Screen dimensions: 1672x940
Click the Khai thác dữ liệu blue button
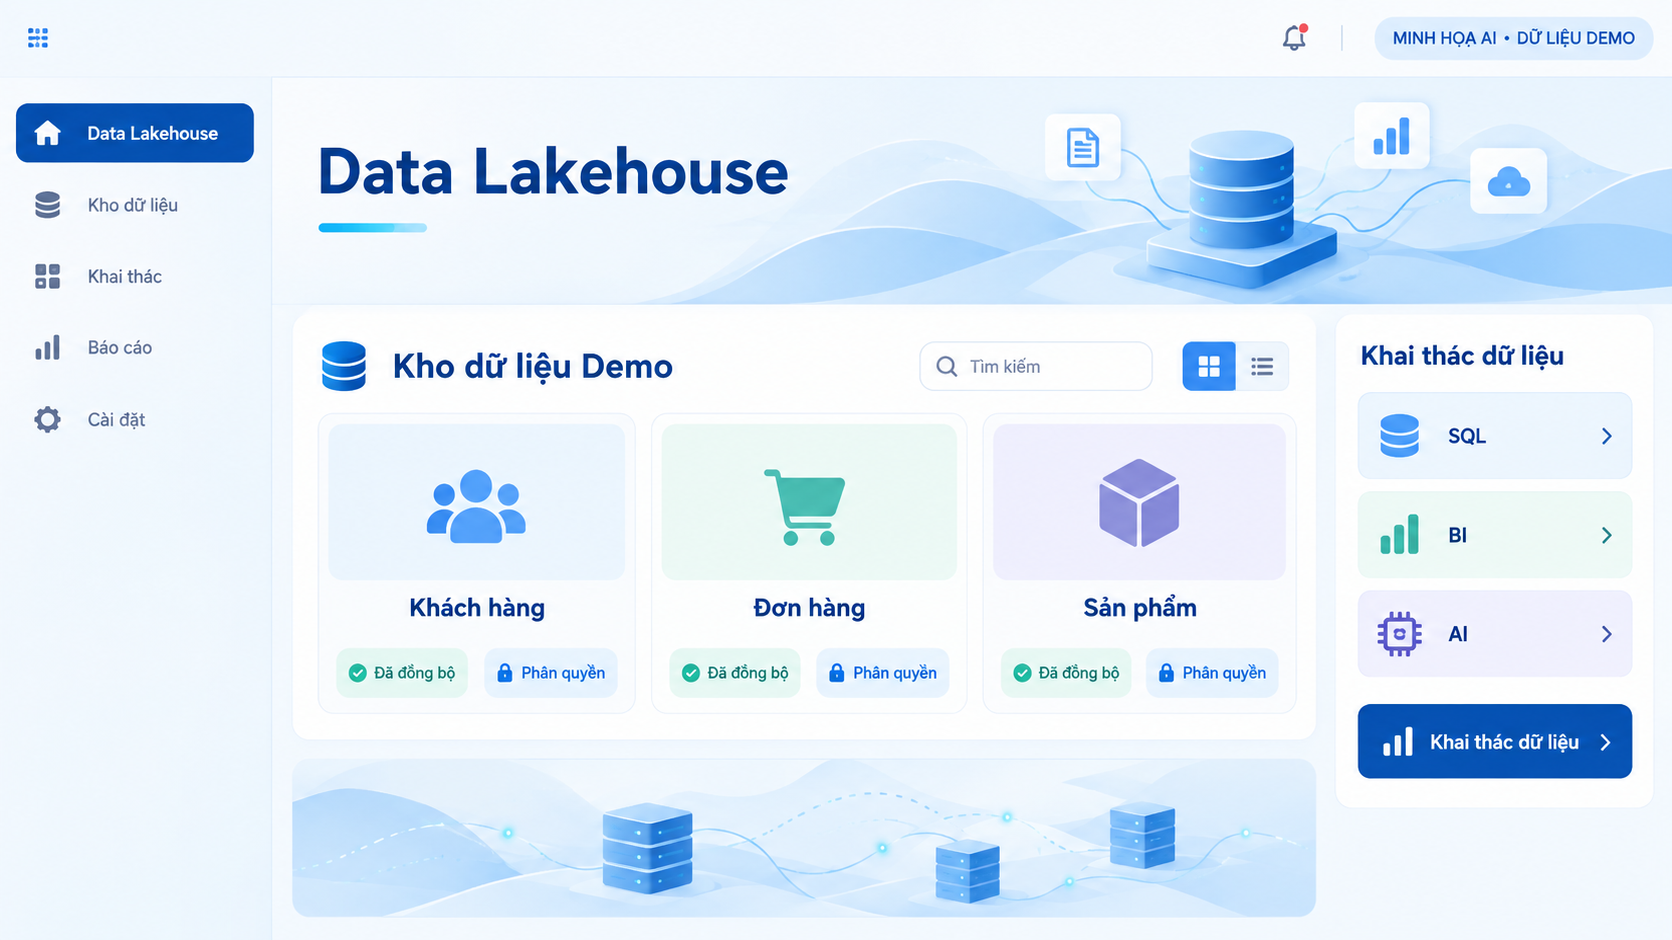pyautogui.click(x=1495, y=742)
